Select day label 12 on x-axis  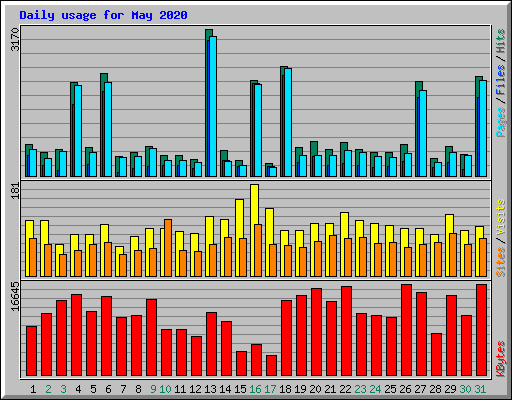195,389
